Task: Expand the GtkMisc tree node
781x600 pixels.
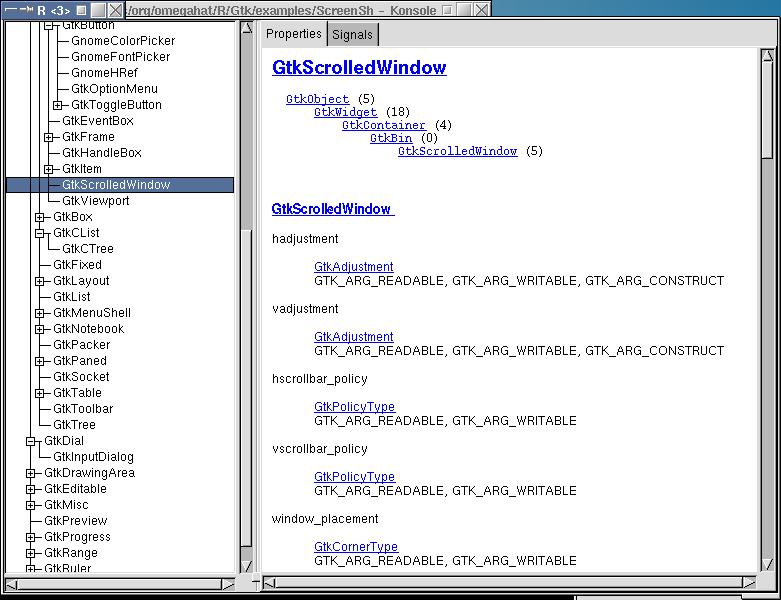Action: [31, 505]
